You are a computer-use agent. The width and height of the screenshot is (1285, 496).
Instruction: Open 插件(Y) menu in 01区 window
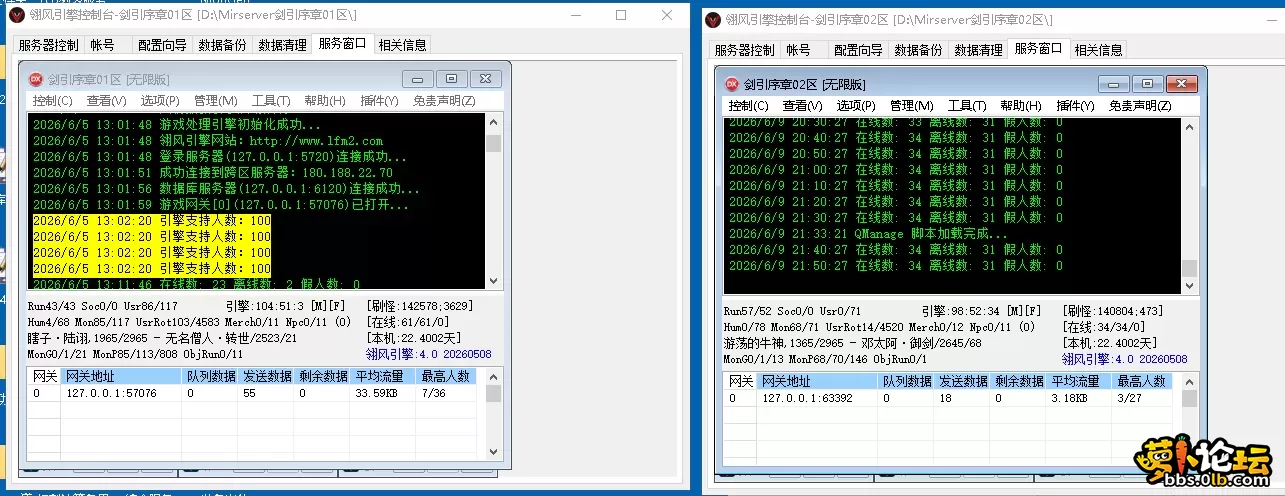(x=379, y=101)
